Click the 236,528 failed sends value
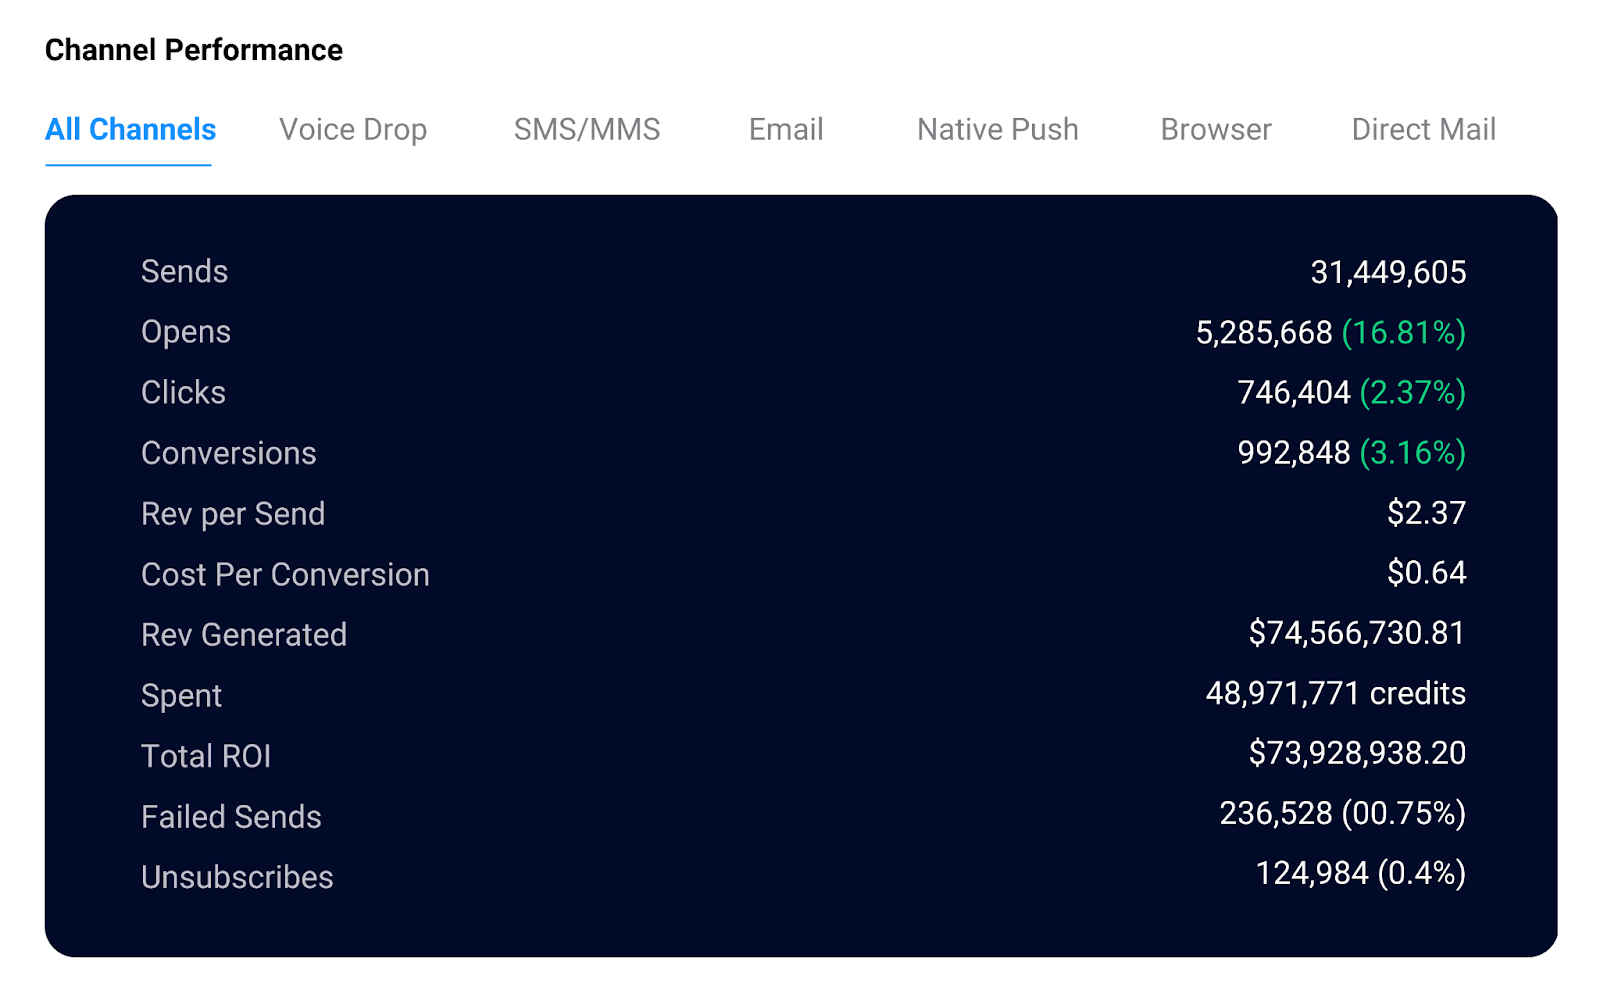 [x=1276, y=813]
